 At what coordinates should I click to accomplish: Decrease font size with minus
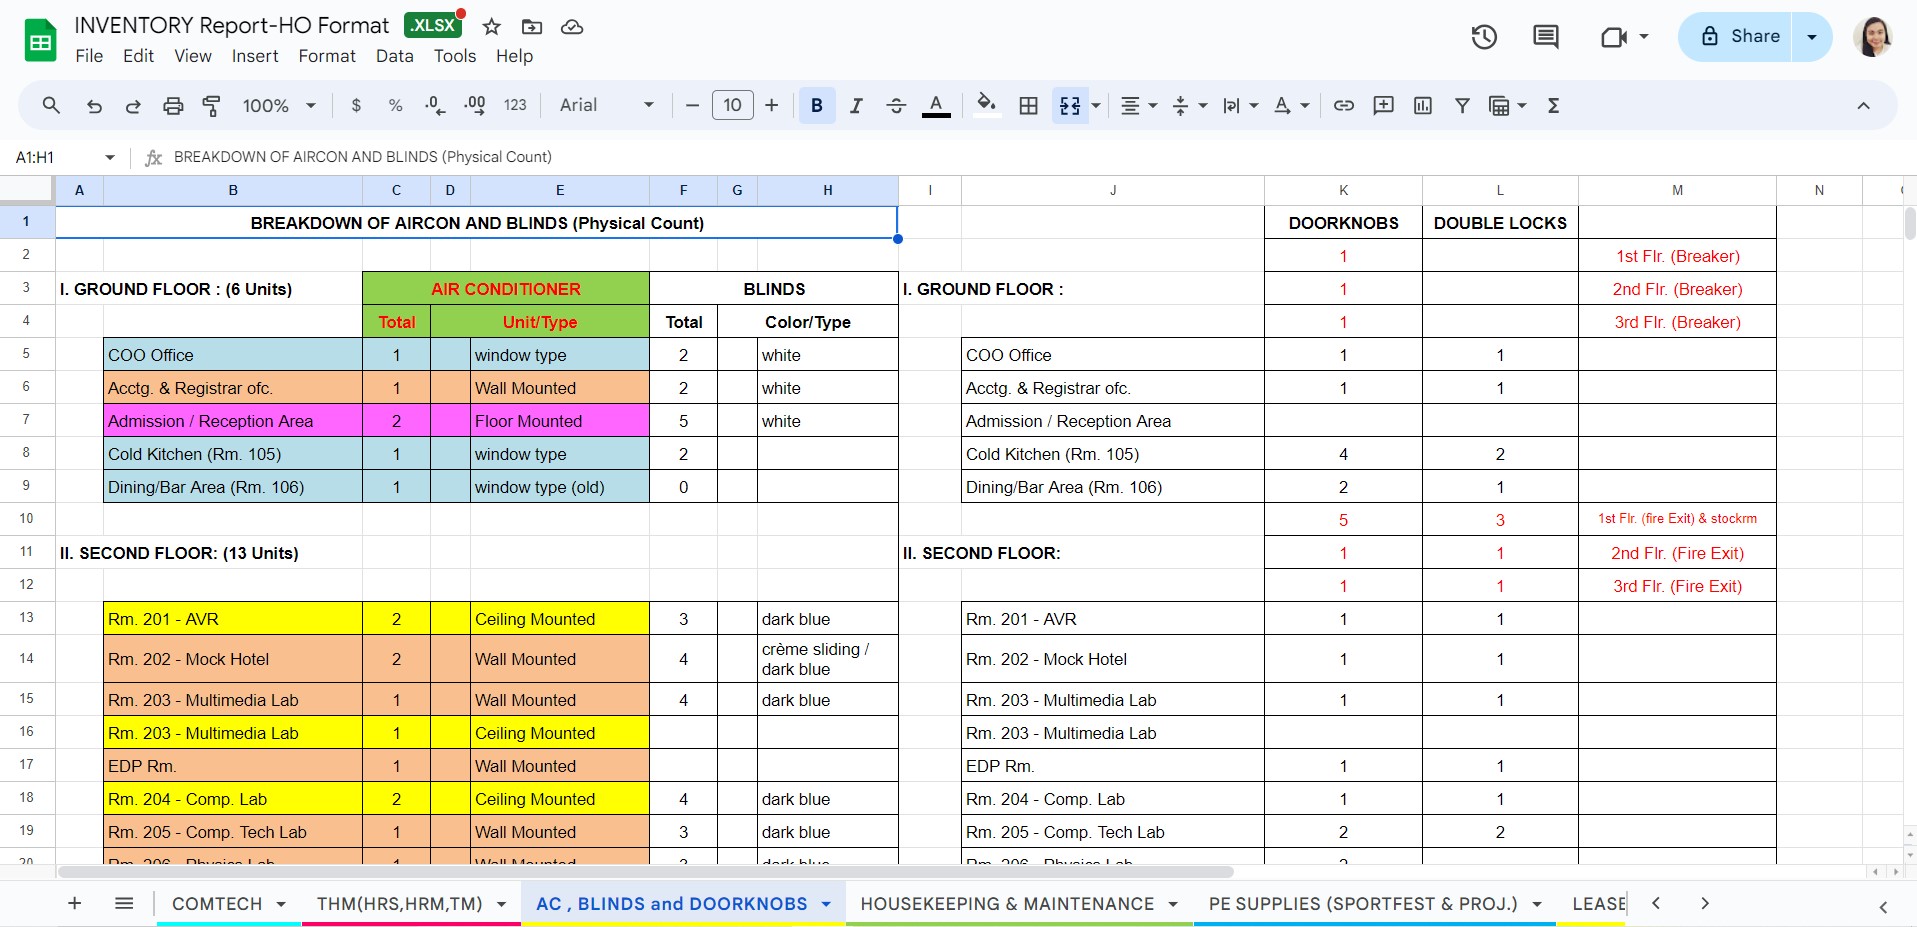[692, 105]
